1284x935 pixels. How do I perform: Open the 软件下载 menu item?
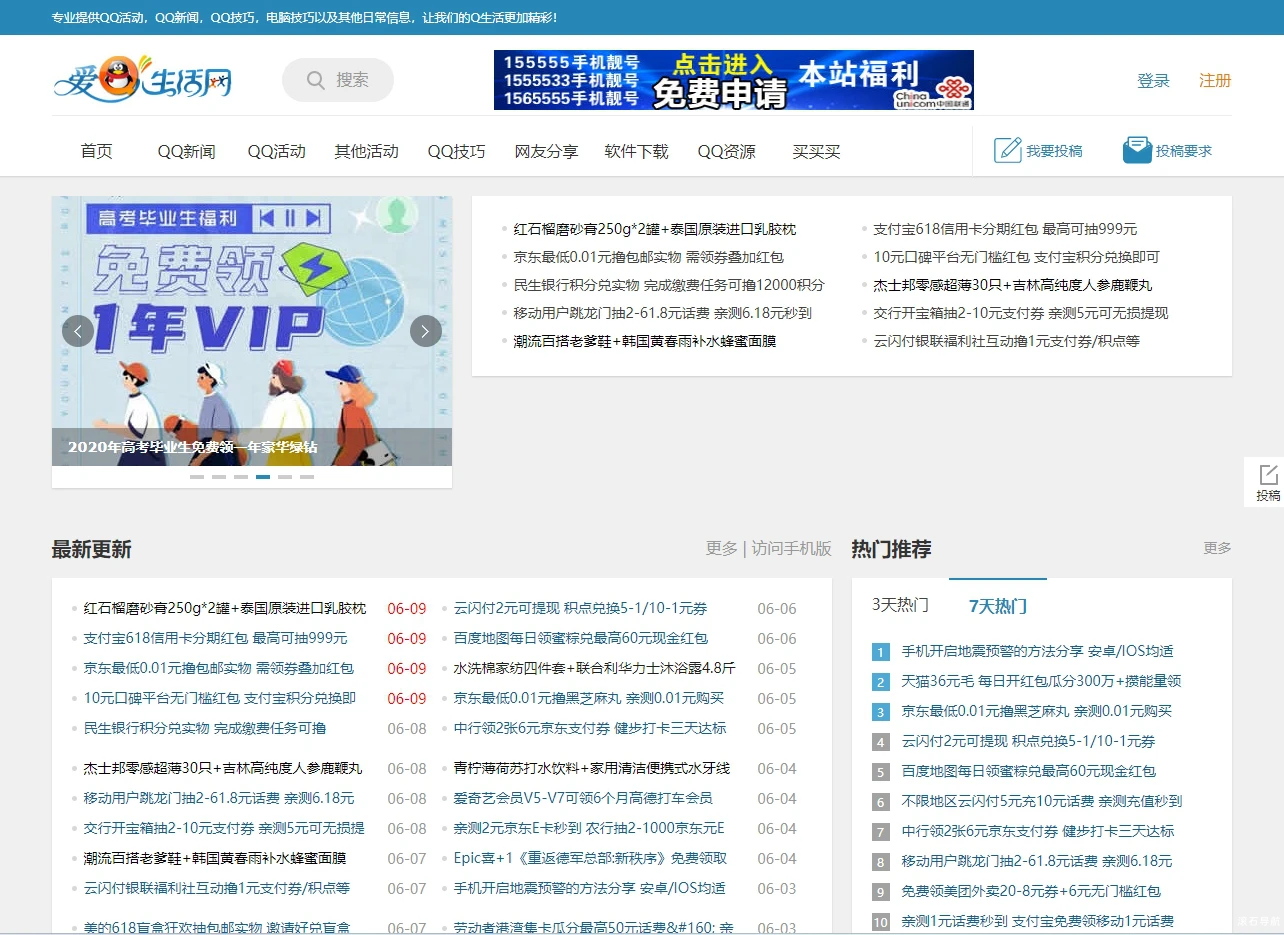(x=636, y=152)
